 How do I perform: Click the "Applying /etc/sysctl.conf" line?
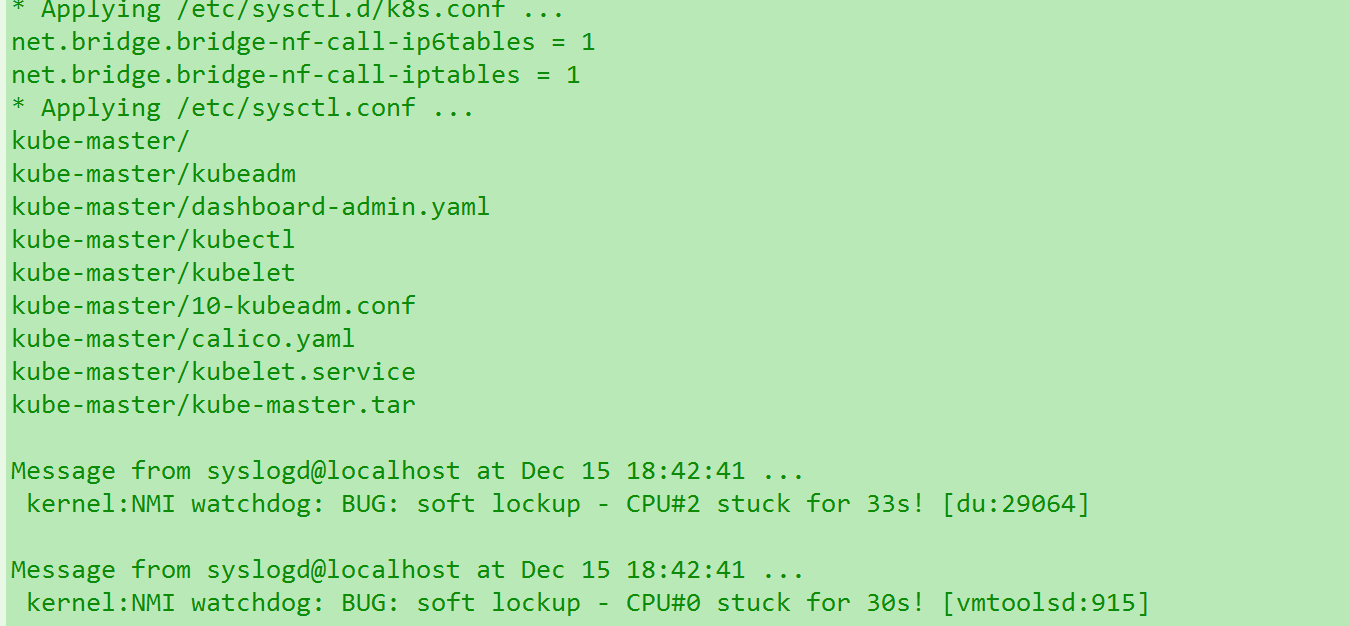242,108
